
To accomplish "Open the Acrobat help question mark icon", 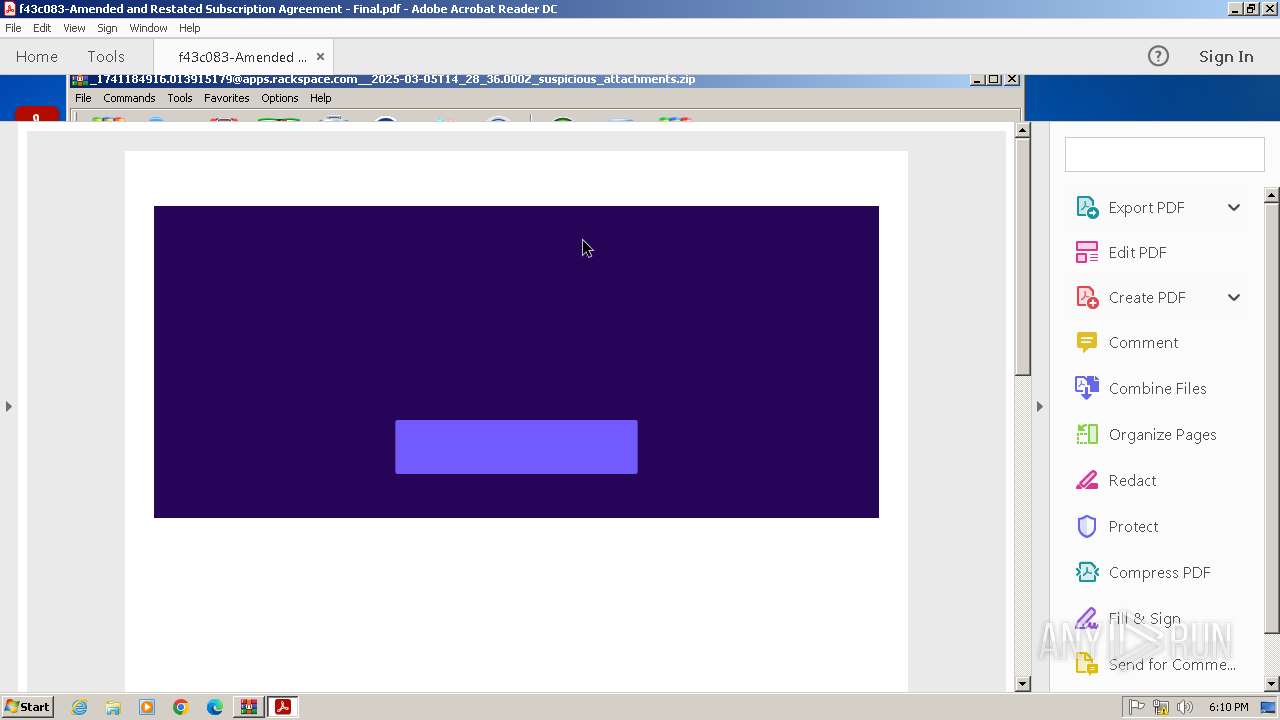I will (1158, 56).
